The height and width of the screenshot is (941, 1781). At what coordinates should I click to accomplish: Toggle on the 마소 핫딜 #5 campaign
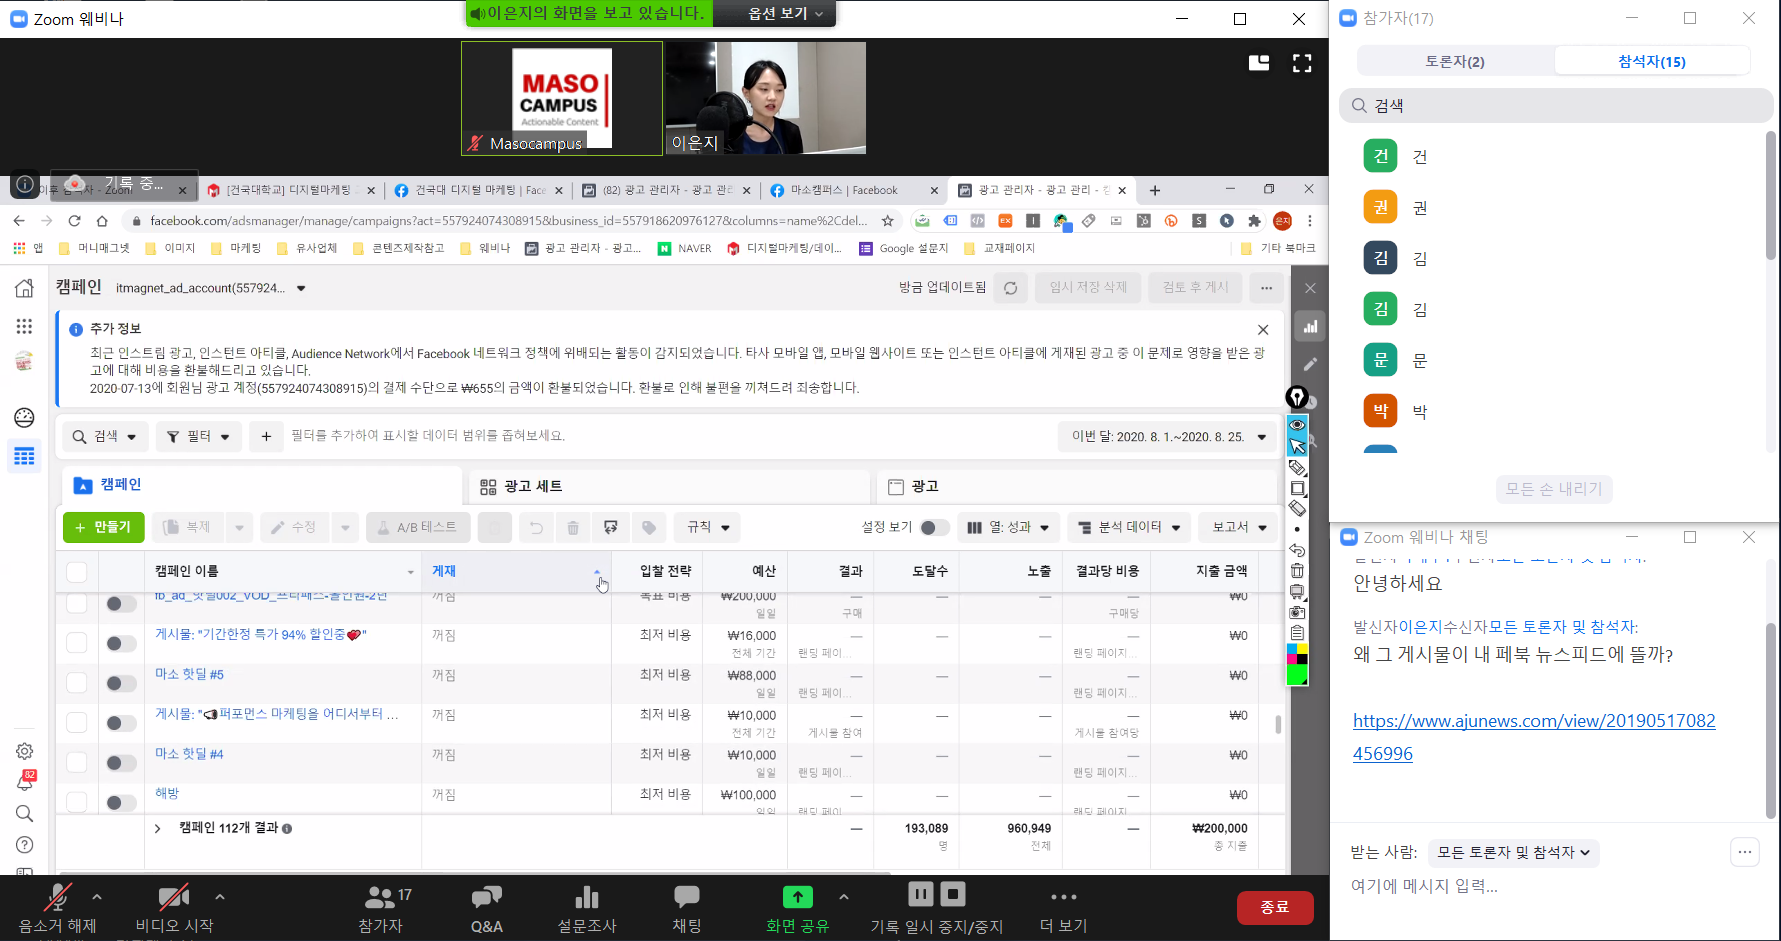pyautogui.click(x=121, y=684)
